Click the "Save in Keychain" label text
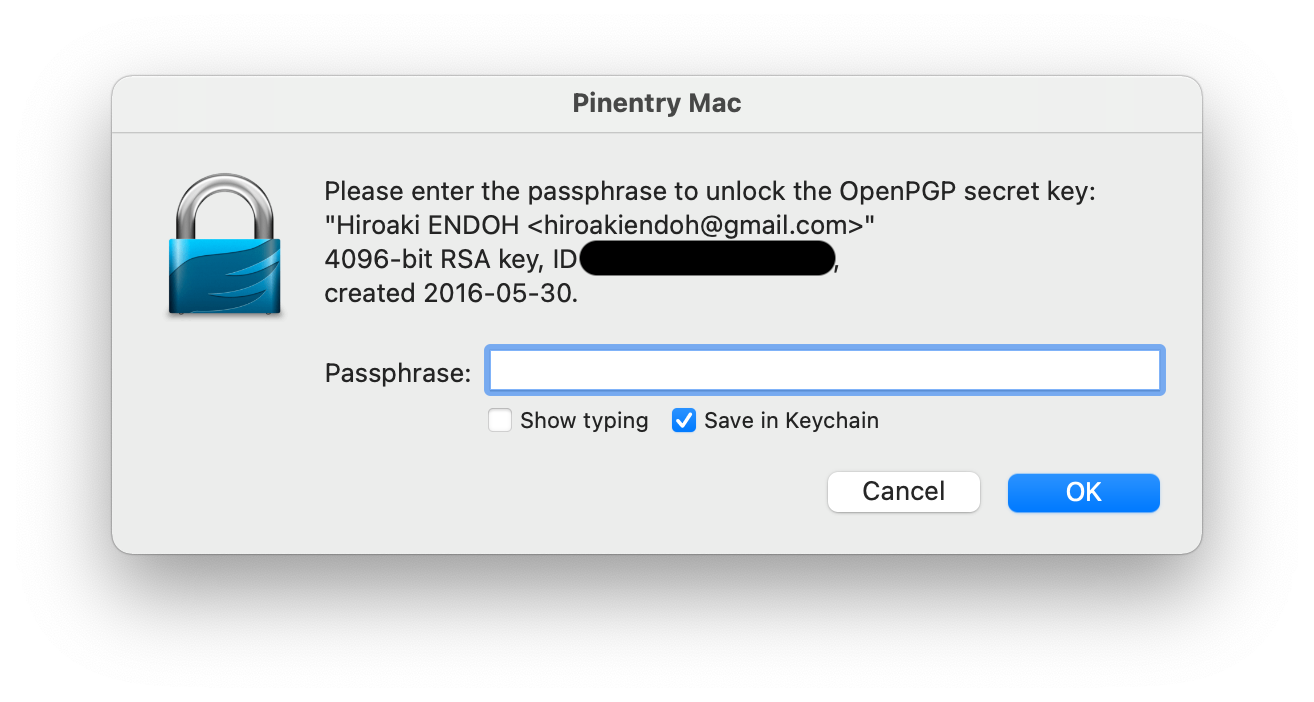 [x=791, y=421]
